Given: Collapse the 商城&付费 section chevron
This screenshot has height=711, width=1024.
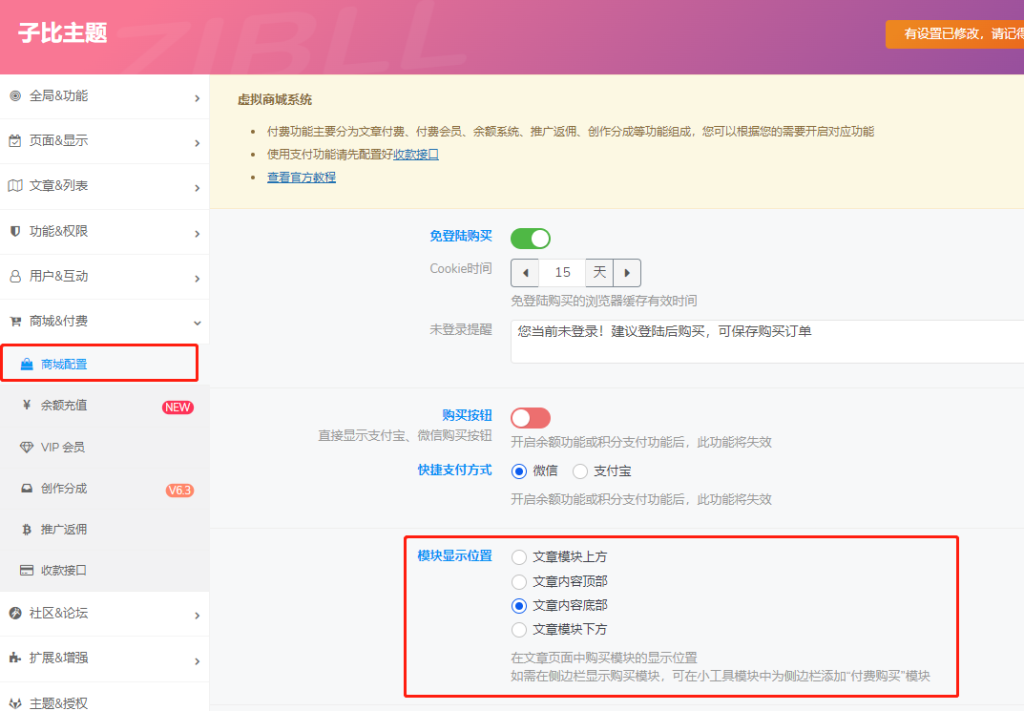Looking at the screenshot, I should tap(197, 323).
